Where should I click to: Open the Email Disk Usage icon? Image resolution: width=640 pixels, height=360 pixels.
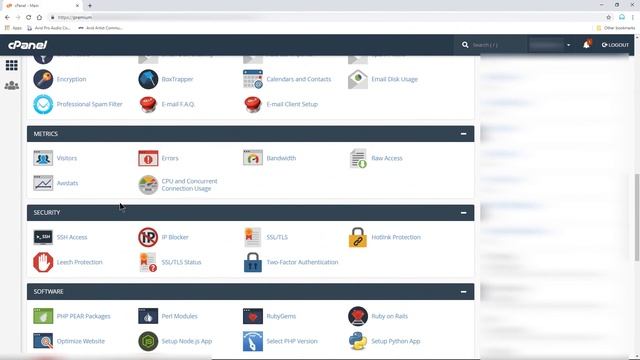click(358, 79)
